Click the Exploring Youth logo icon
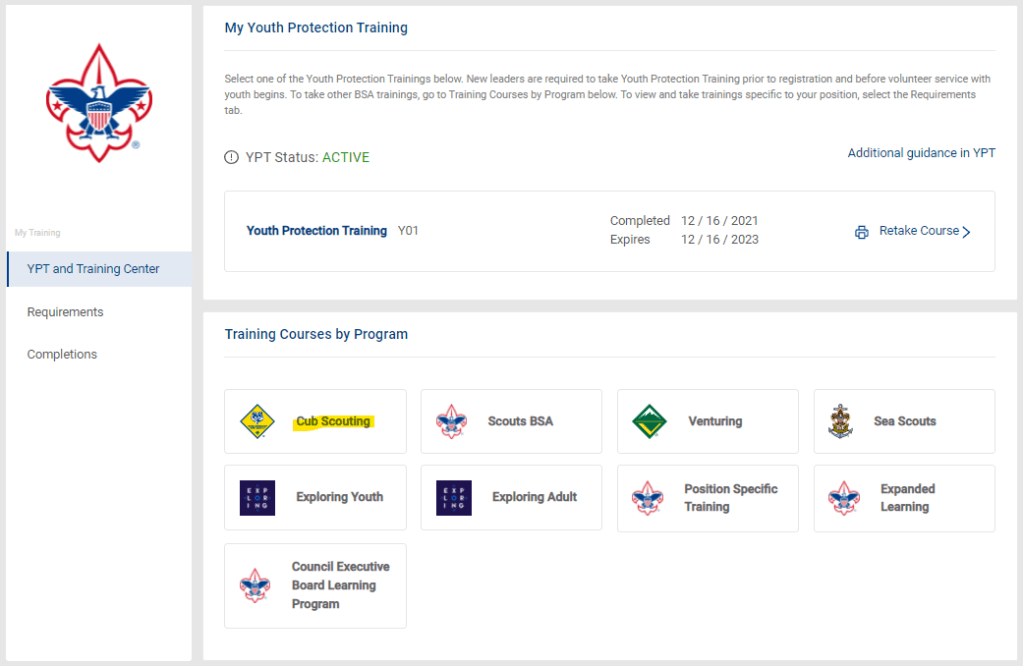The image size is (1023, 666). tap(257, 497)
